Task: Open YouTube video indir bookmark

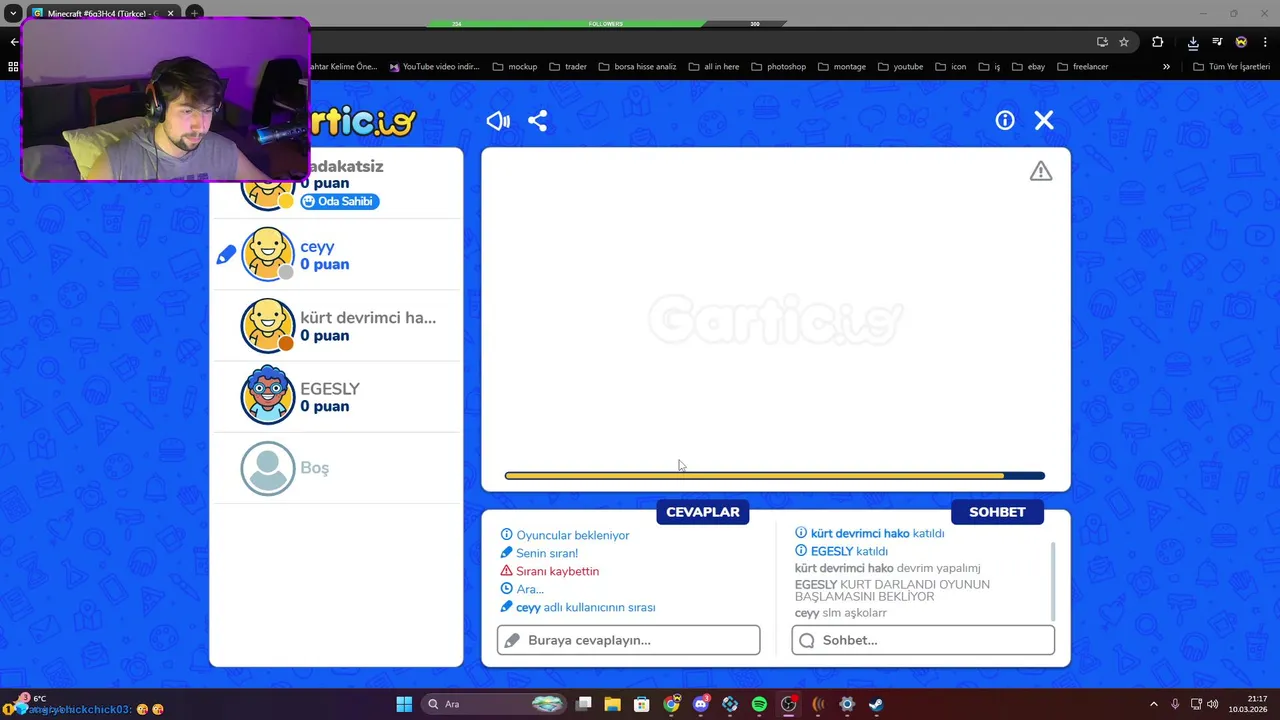Action: click(x=434, y=67)
